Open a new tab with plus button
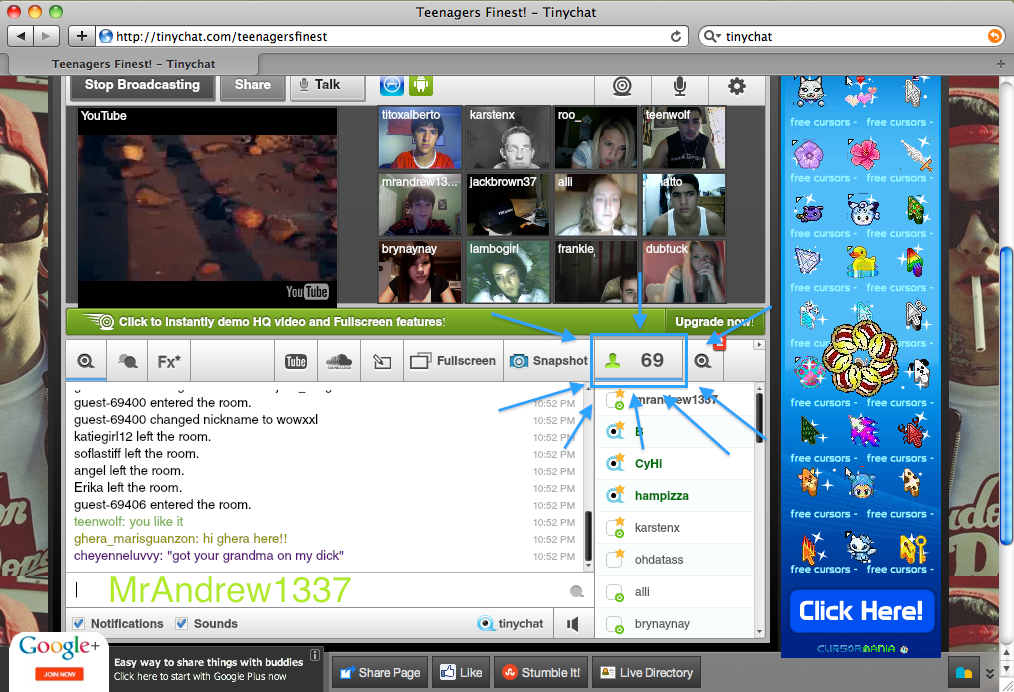Image resolution: width=1014 pixels, height=692 pixels. (x=1000, y=64)
